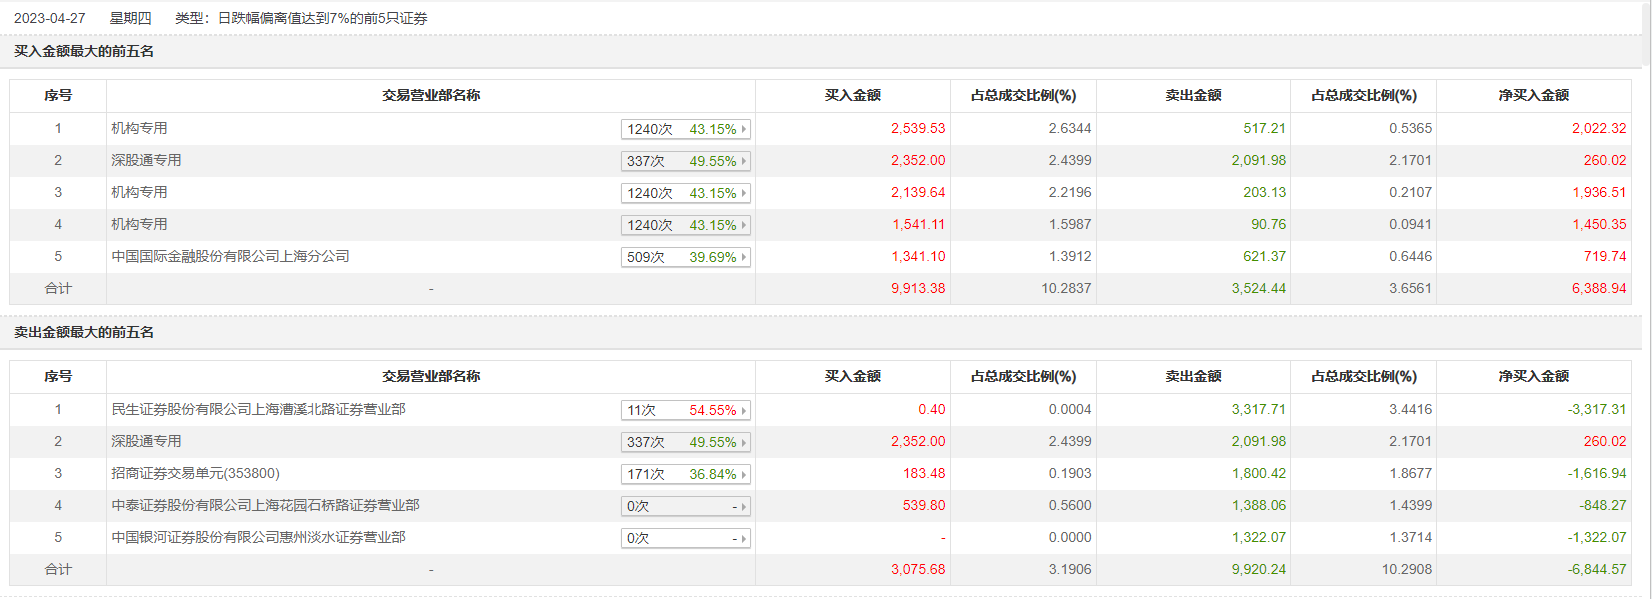Click 中国国际金融股份有限公司上海分公司 name
1652x599 pixels.
click(230, 256)
